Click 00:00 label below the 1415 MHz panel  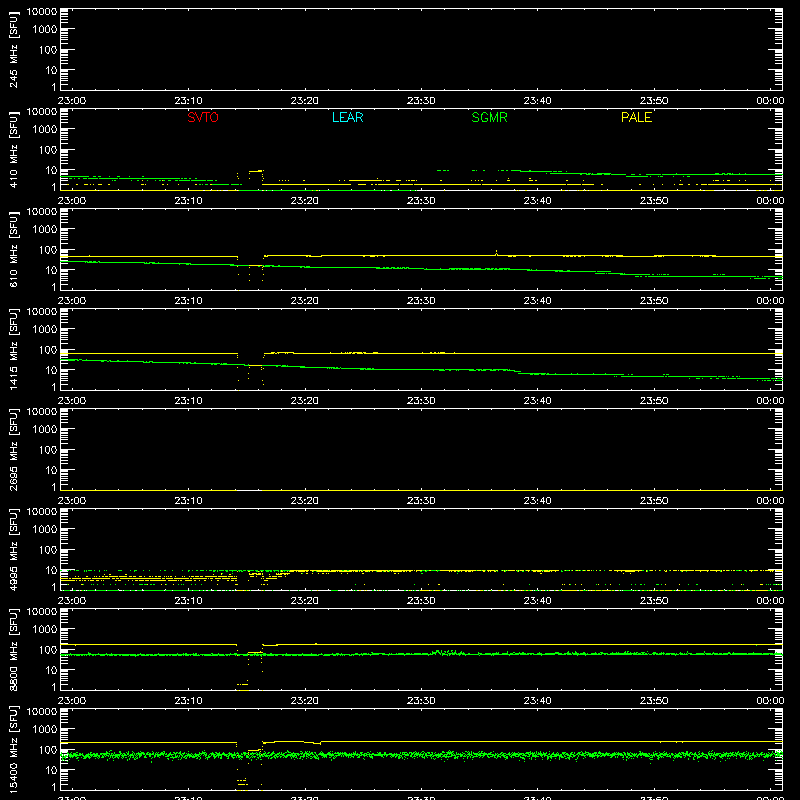pyautogui.click(x=770, y=401)
